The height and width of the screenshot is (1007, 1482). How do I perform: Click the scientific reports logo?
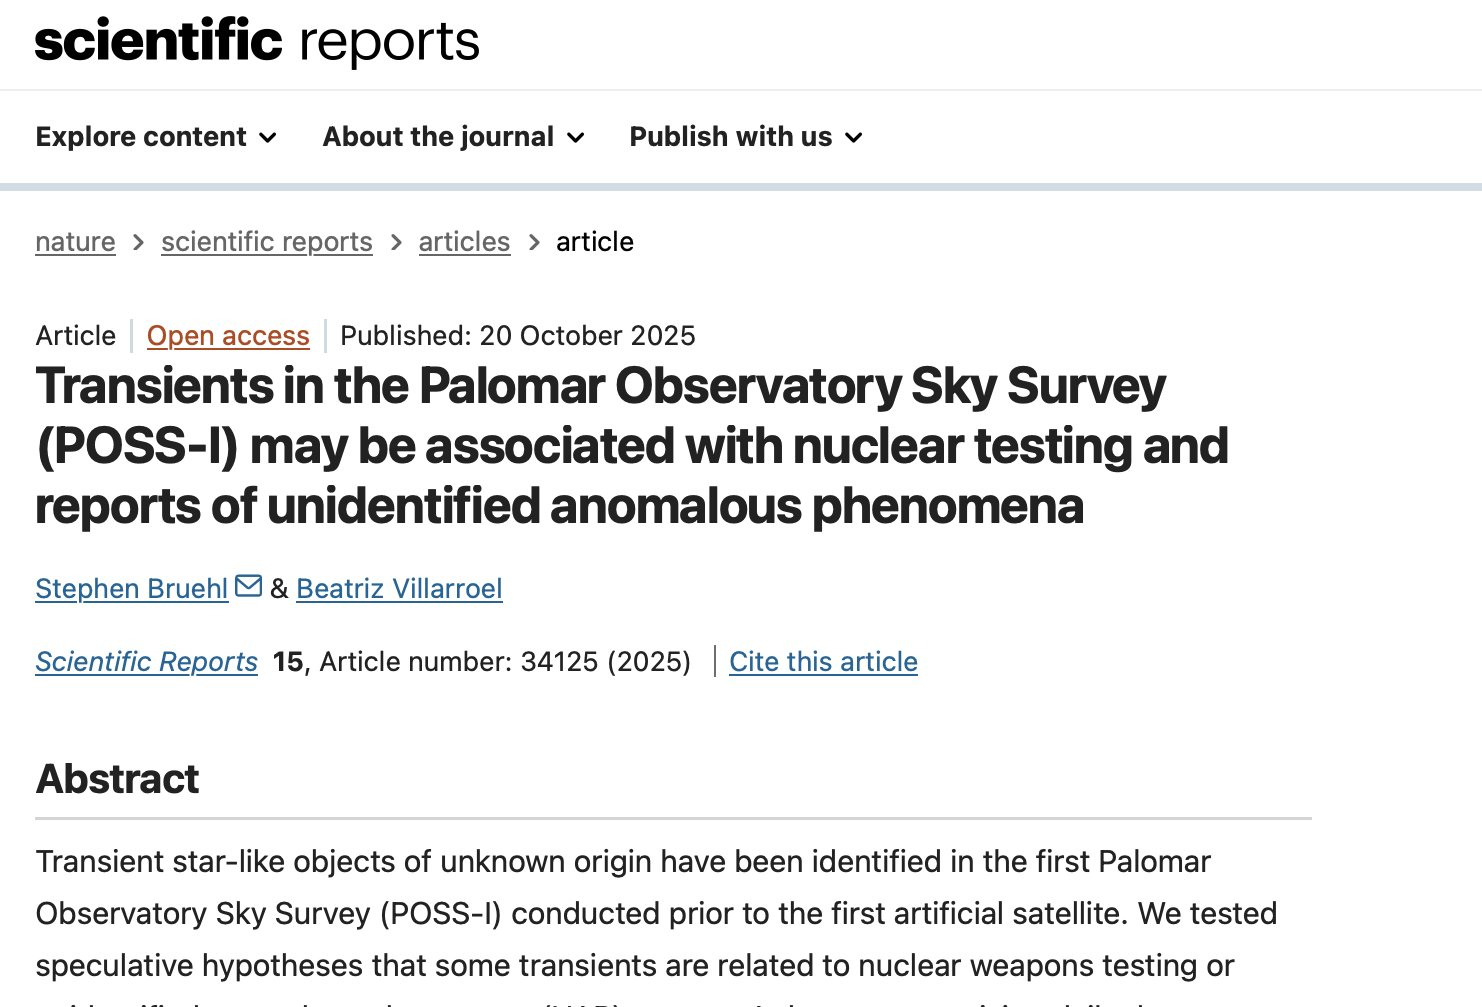click(257, 42)
